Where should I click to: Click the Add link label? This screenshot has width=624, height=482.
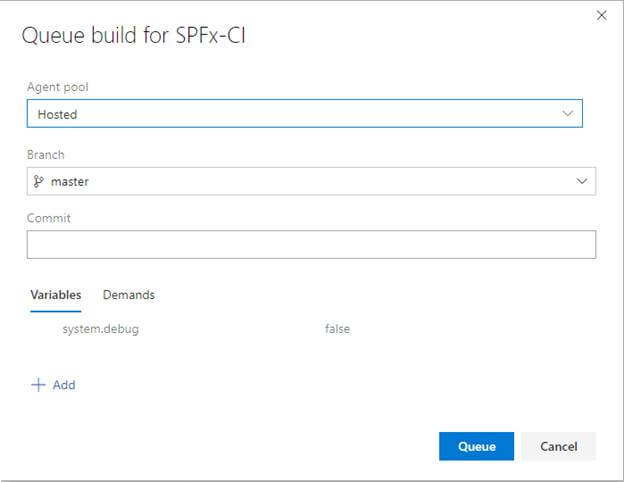click(x=64, y=385)
